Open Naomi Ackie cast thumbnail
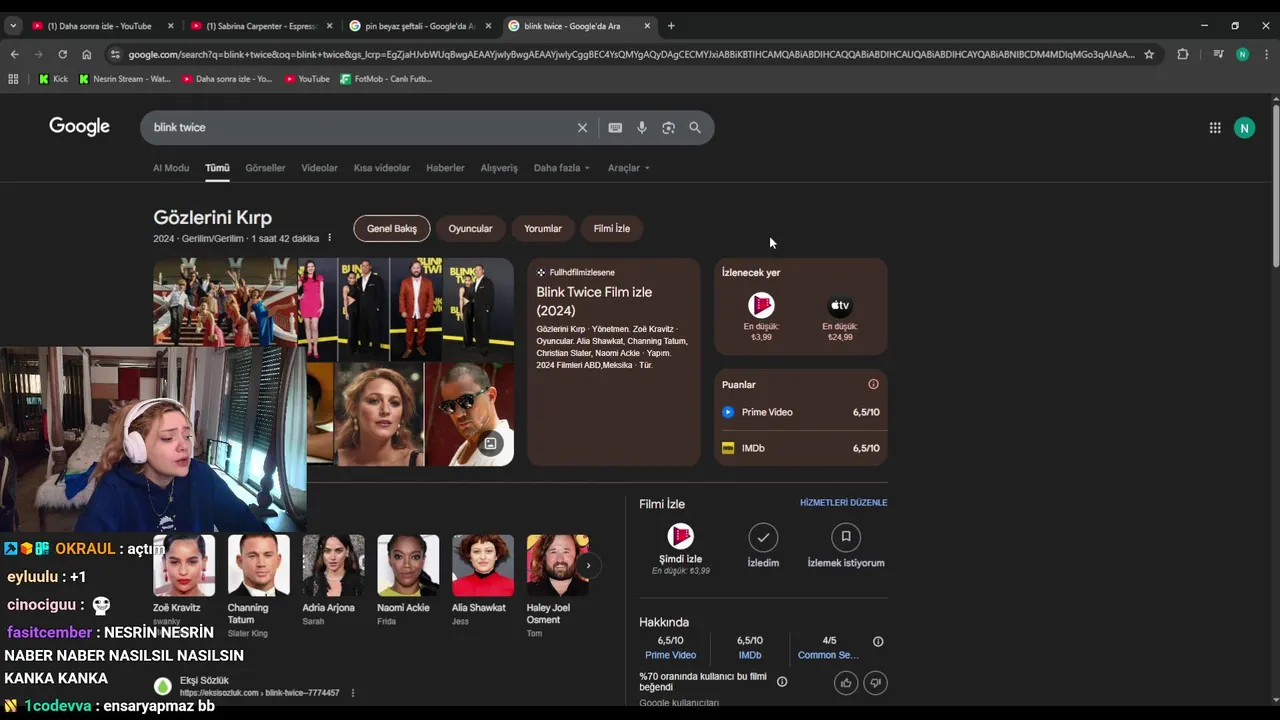1280x720 pixels. tap(408, 565)
